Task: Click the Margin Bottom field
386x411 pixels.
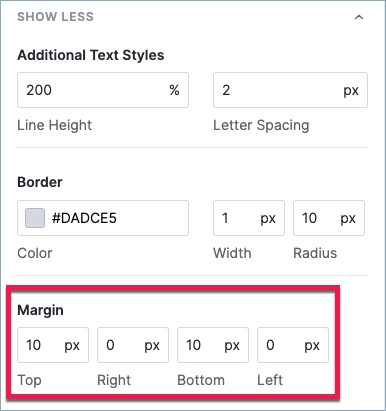Action: click(213, 345)
